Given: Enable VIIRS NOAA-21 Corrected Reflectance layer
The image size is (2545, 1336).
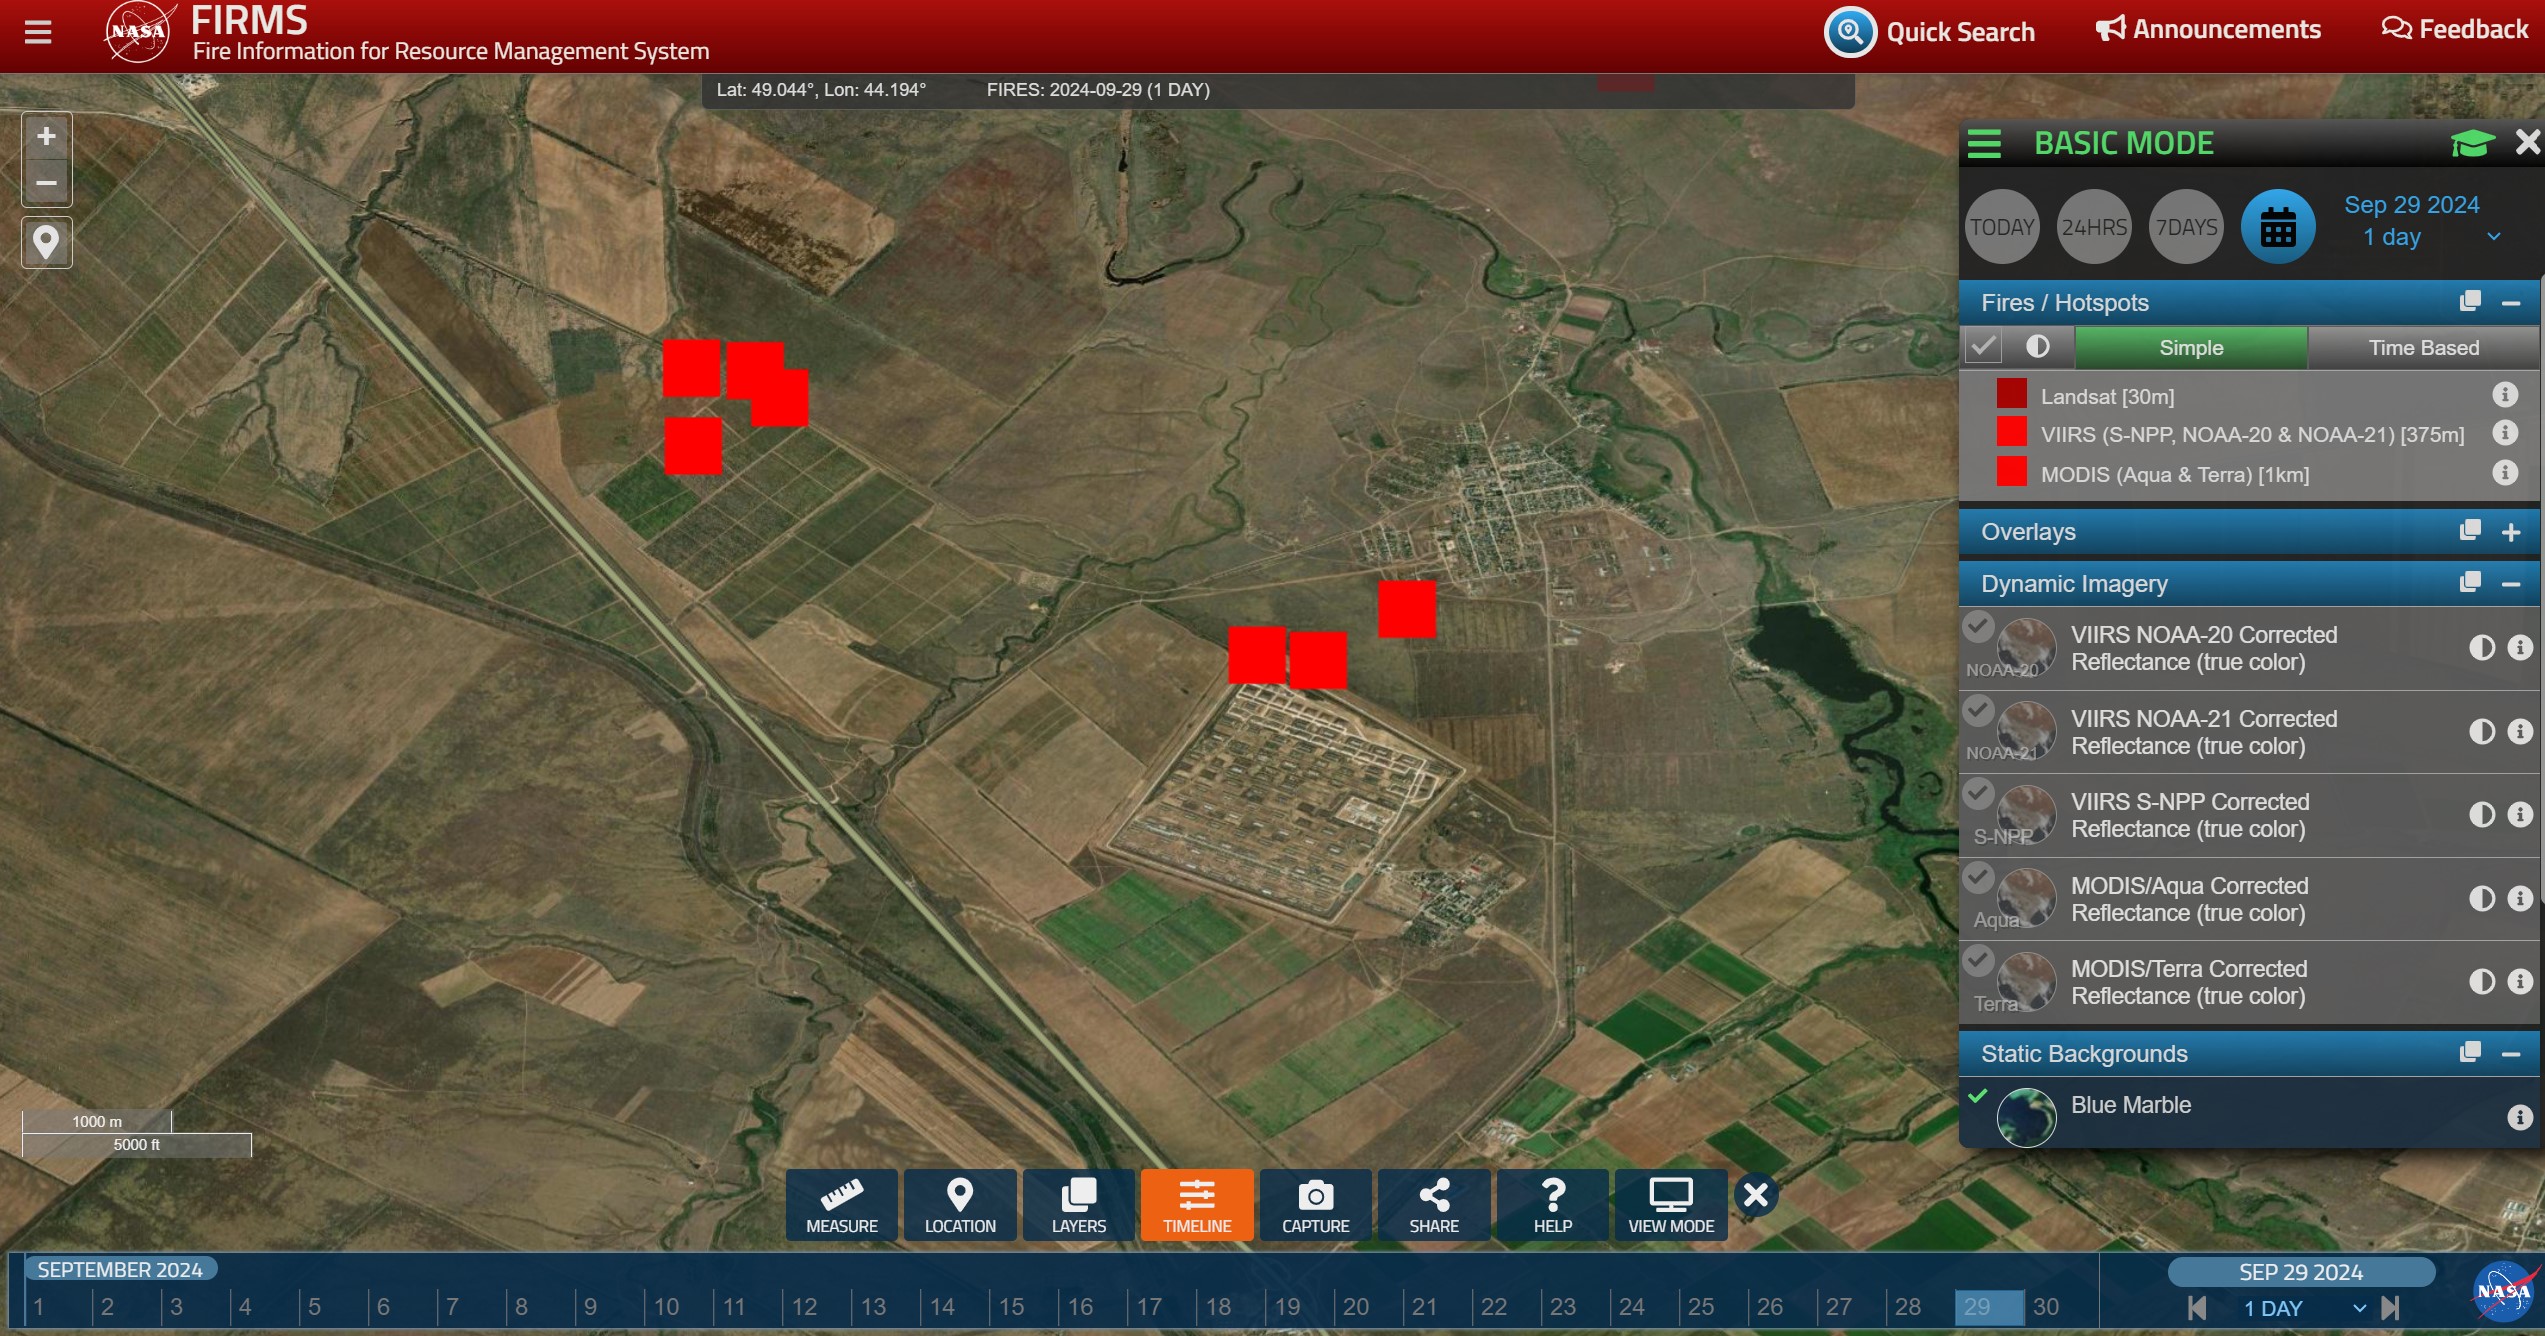Looking at the screenshot, I should click(1978, 711).
